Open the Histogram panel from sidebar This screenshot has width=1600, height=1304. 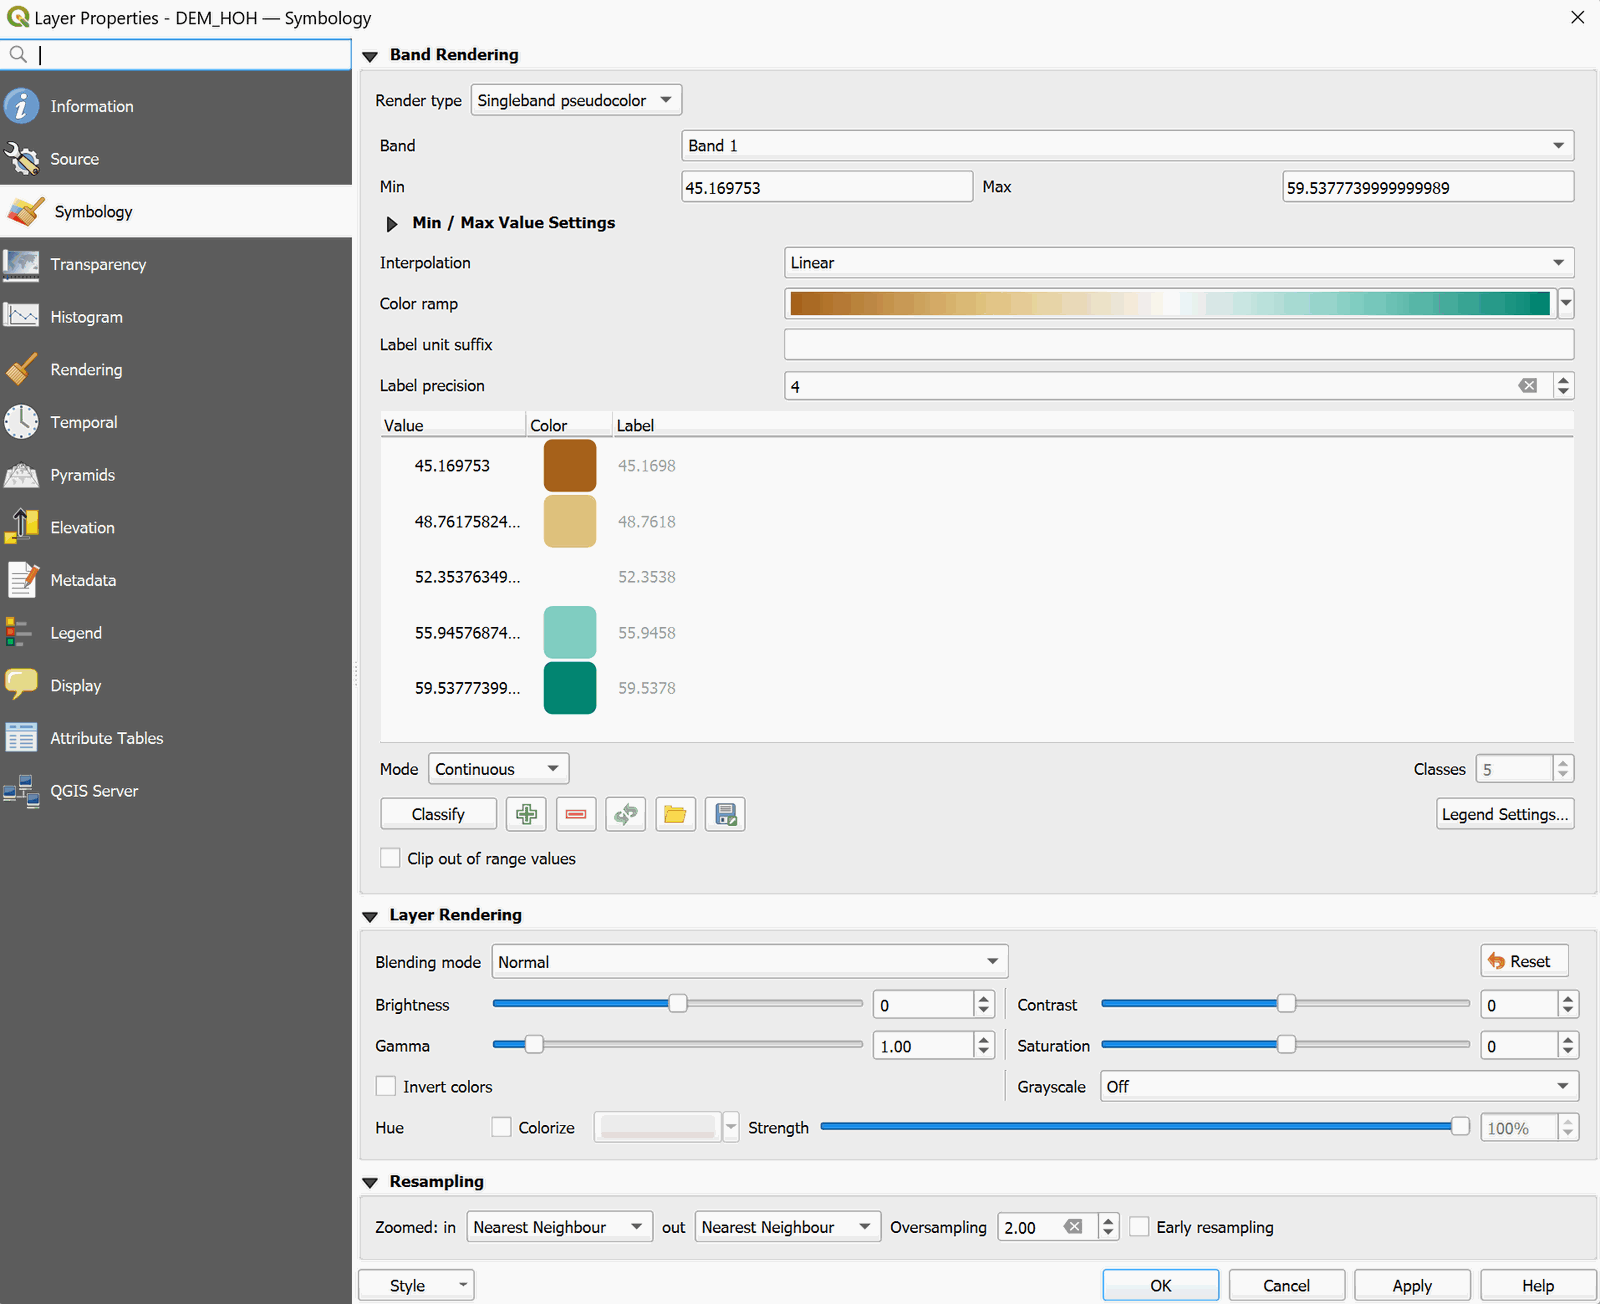[86, 317]
